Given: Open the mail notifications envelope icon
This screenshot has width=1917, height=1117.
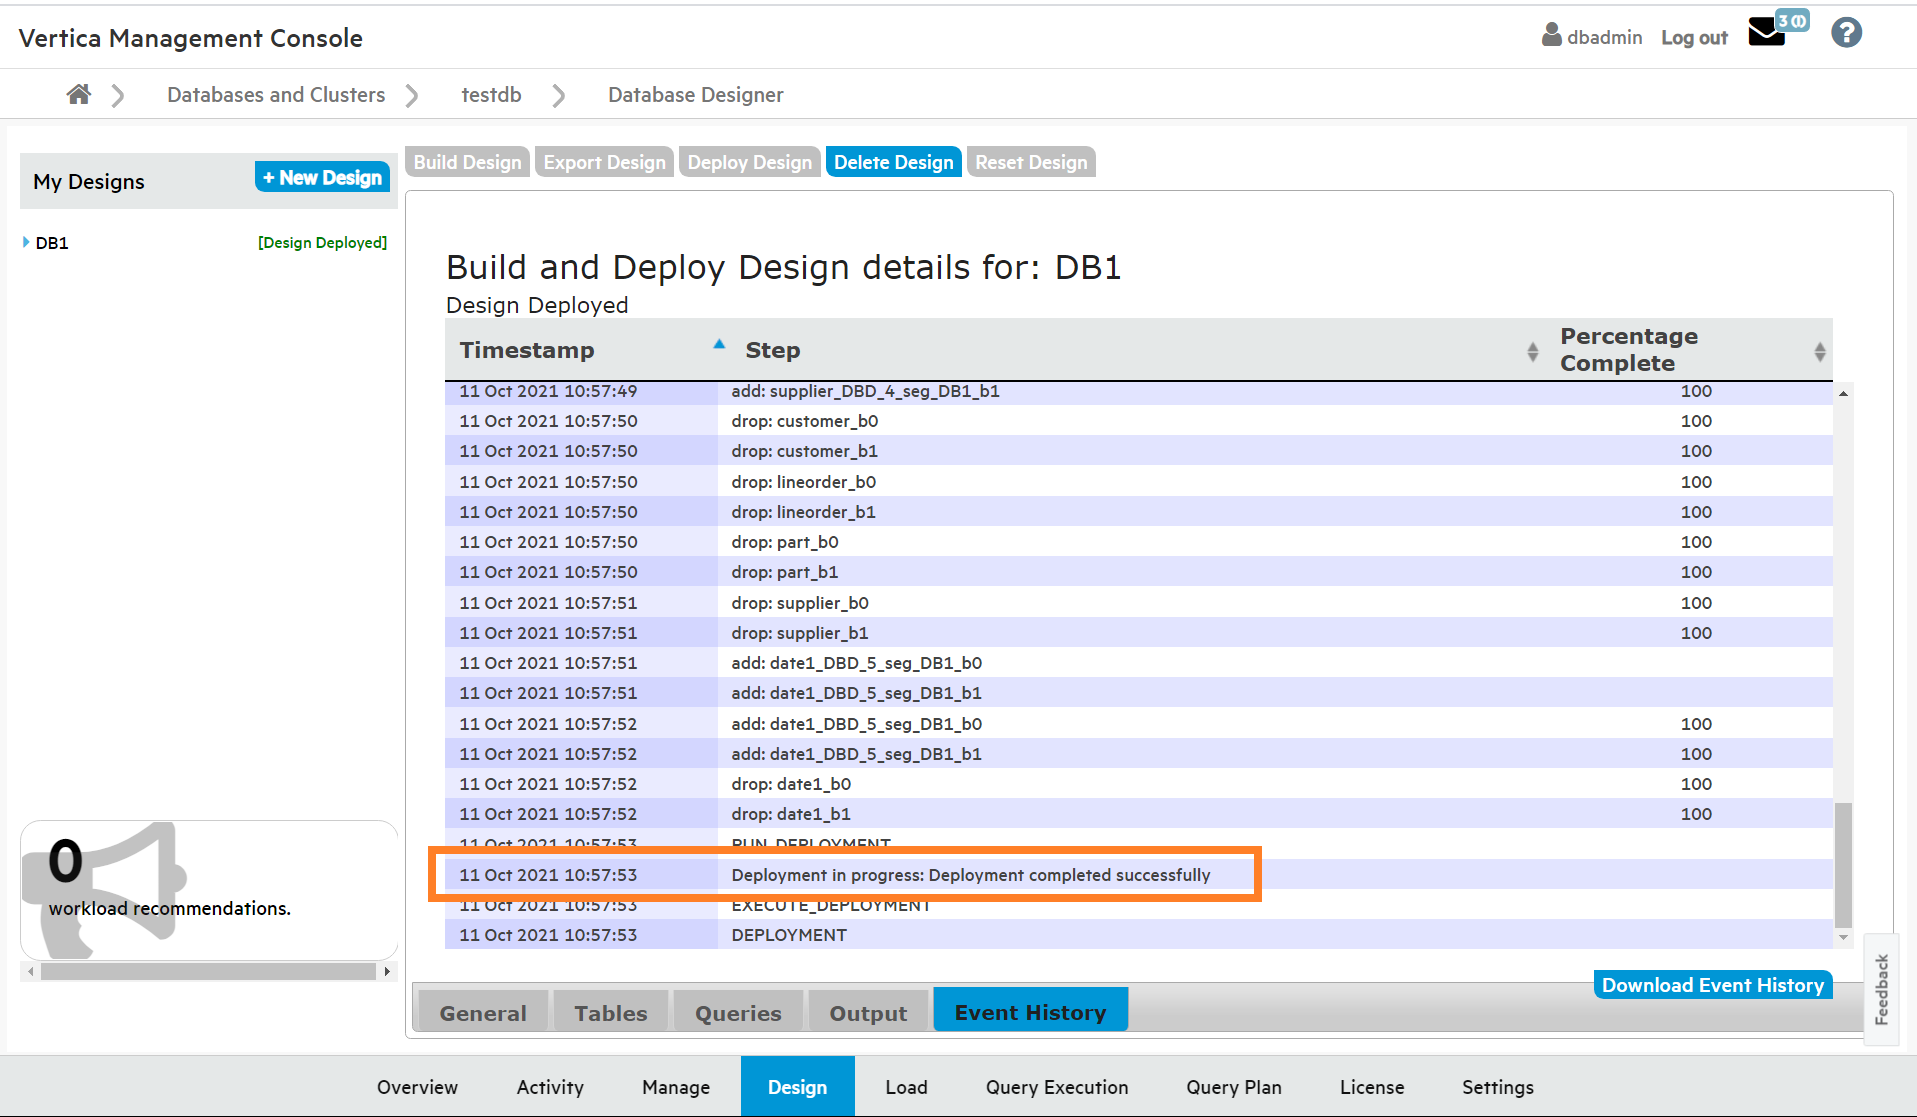Looking at the screenshot, I should [1766, 33].
